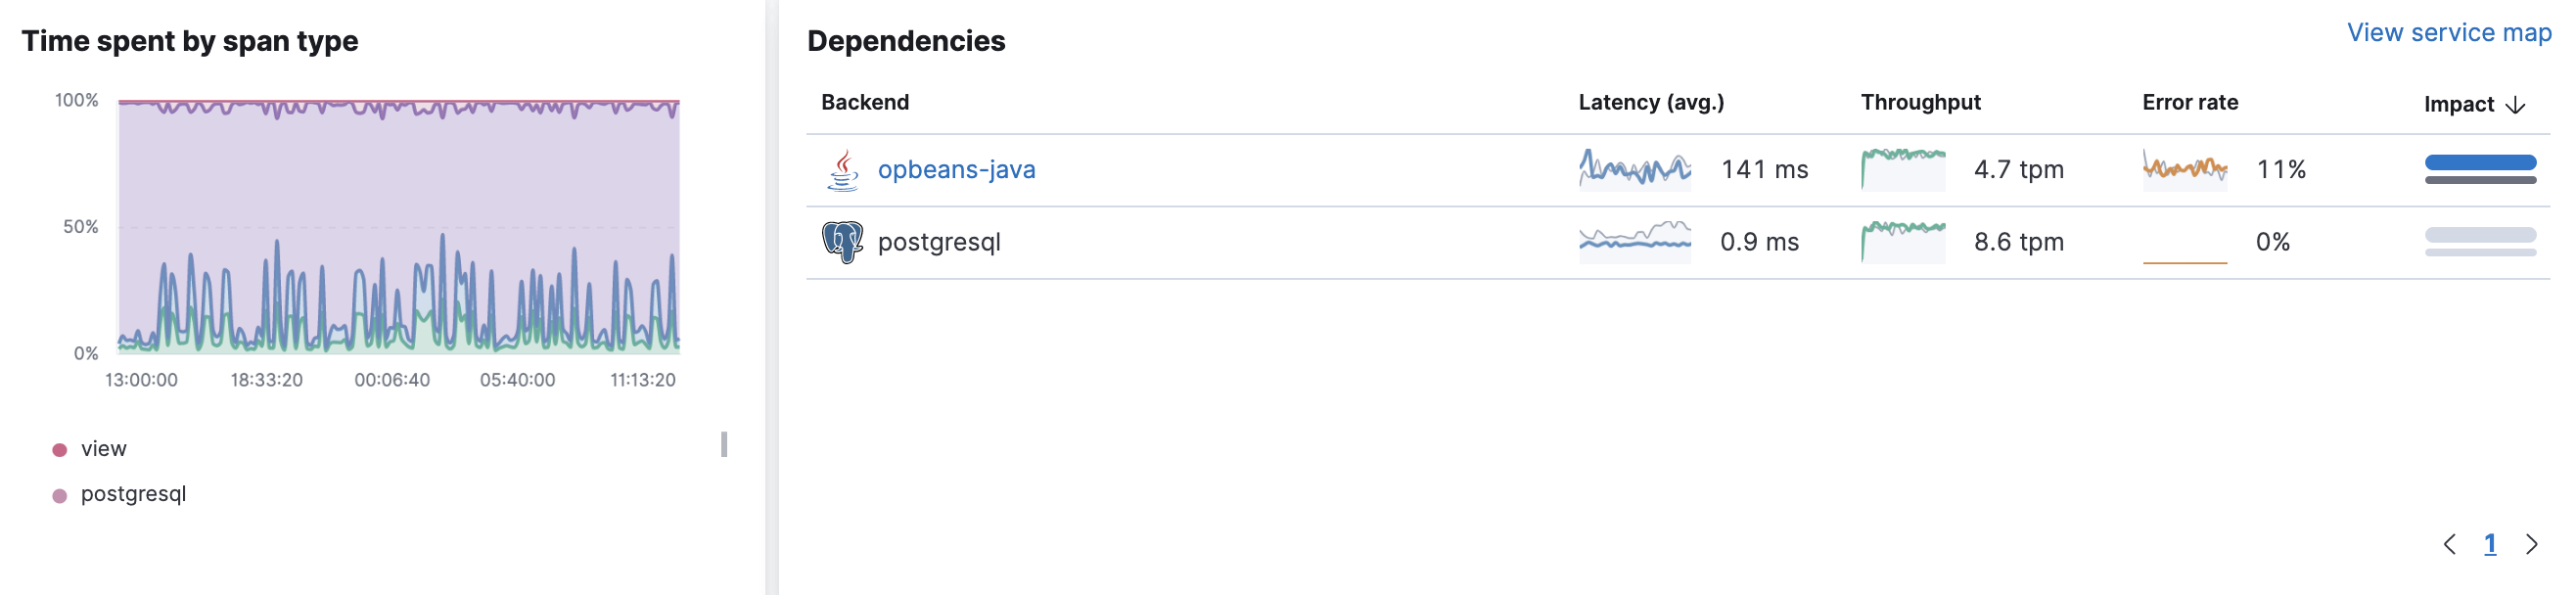Click opbeans-java latency sparkline chart
This screenshot has width=2576, height=595.
click(1635, 170)
